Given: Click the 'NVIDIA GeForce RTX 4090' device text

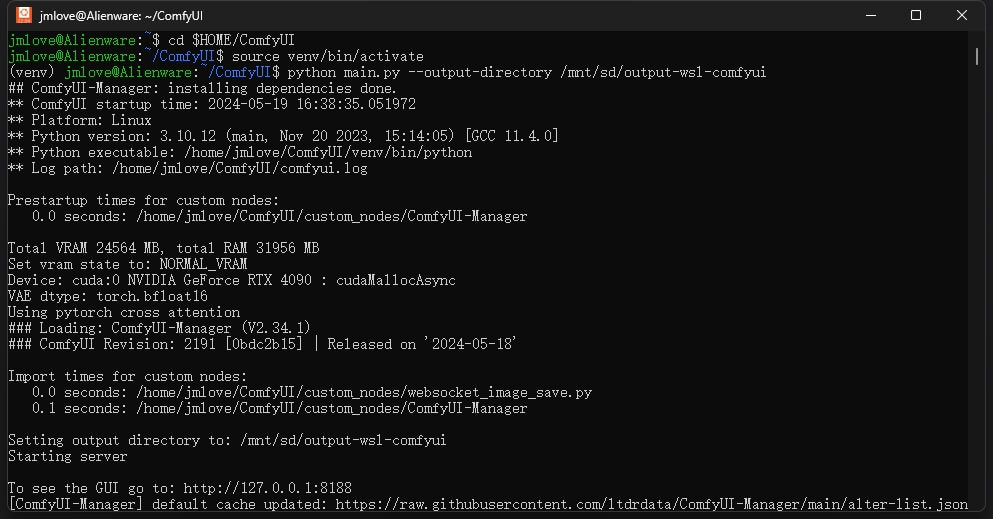Looking at the screenshot, I should (219, 280).
